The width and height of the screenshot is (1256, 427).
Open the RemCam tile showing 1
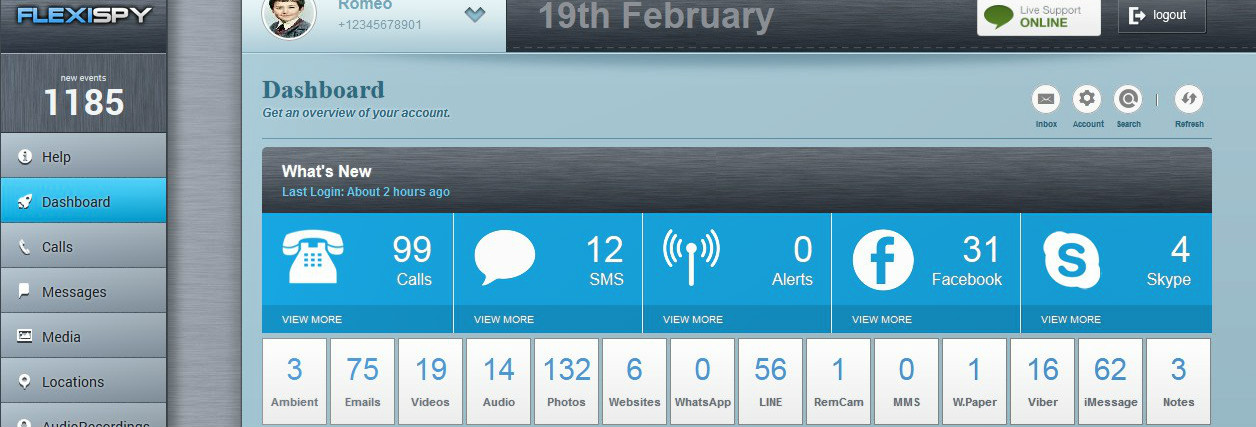coord(838,381)
